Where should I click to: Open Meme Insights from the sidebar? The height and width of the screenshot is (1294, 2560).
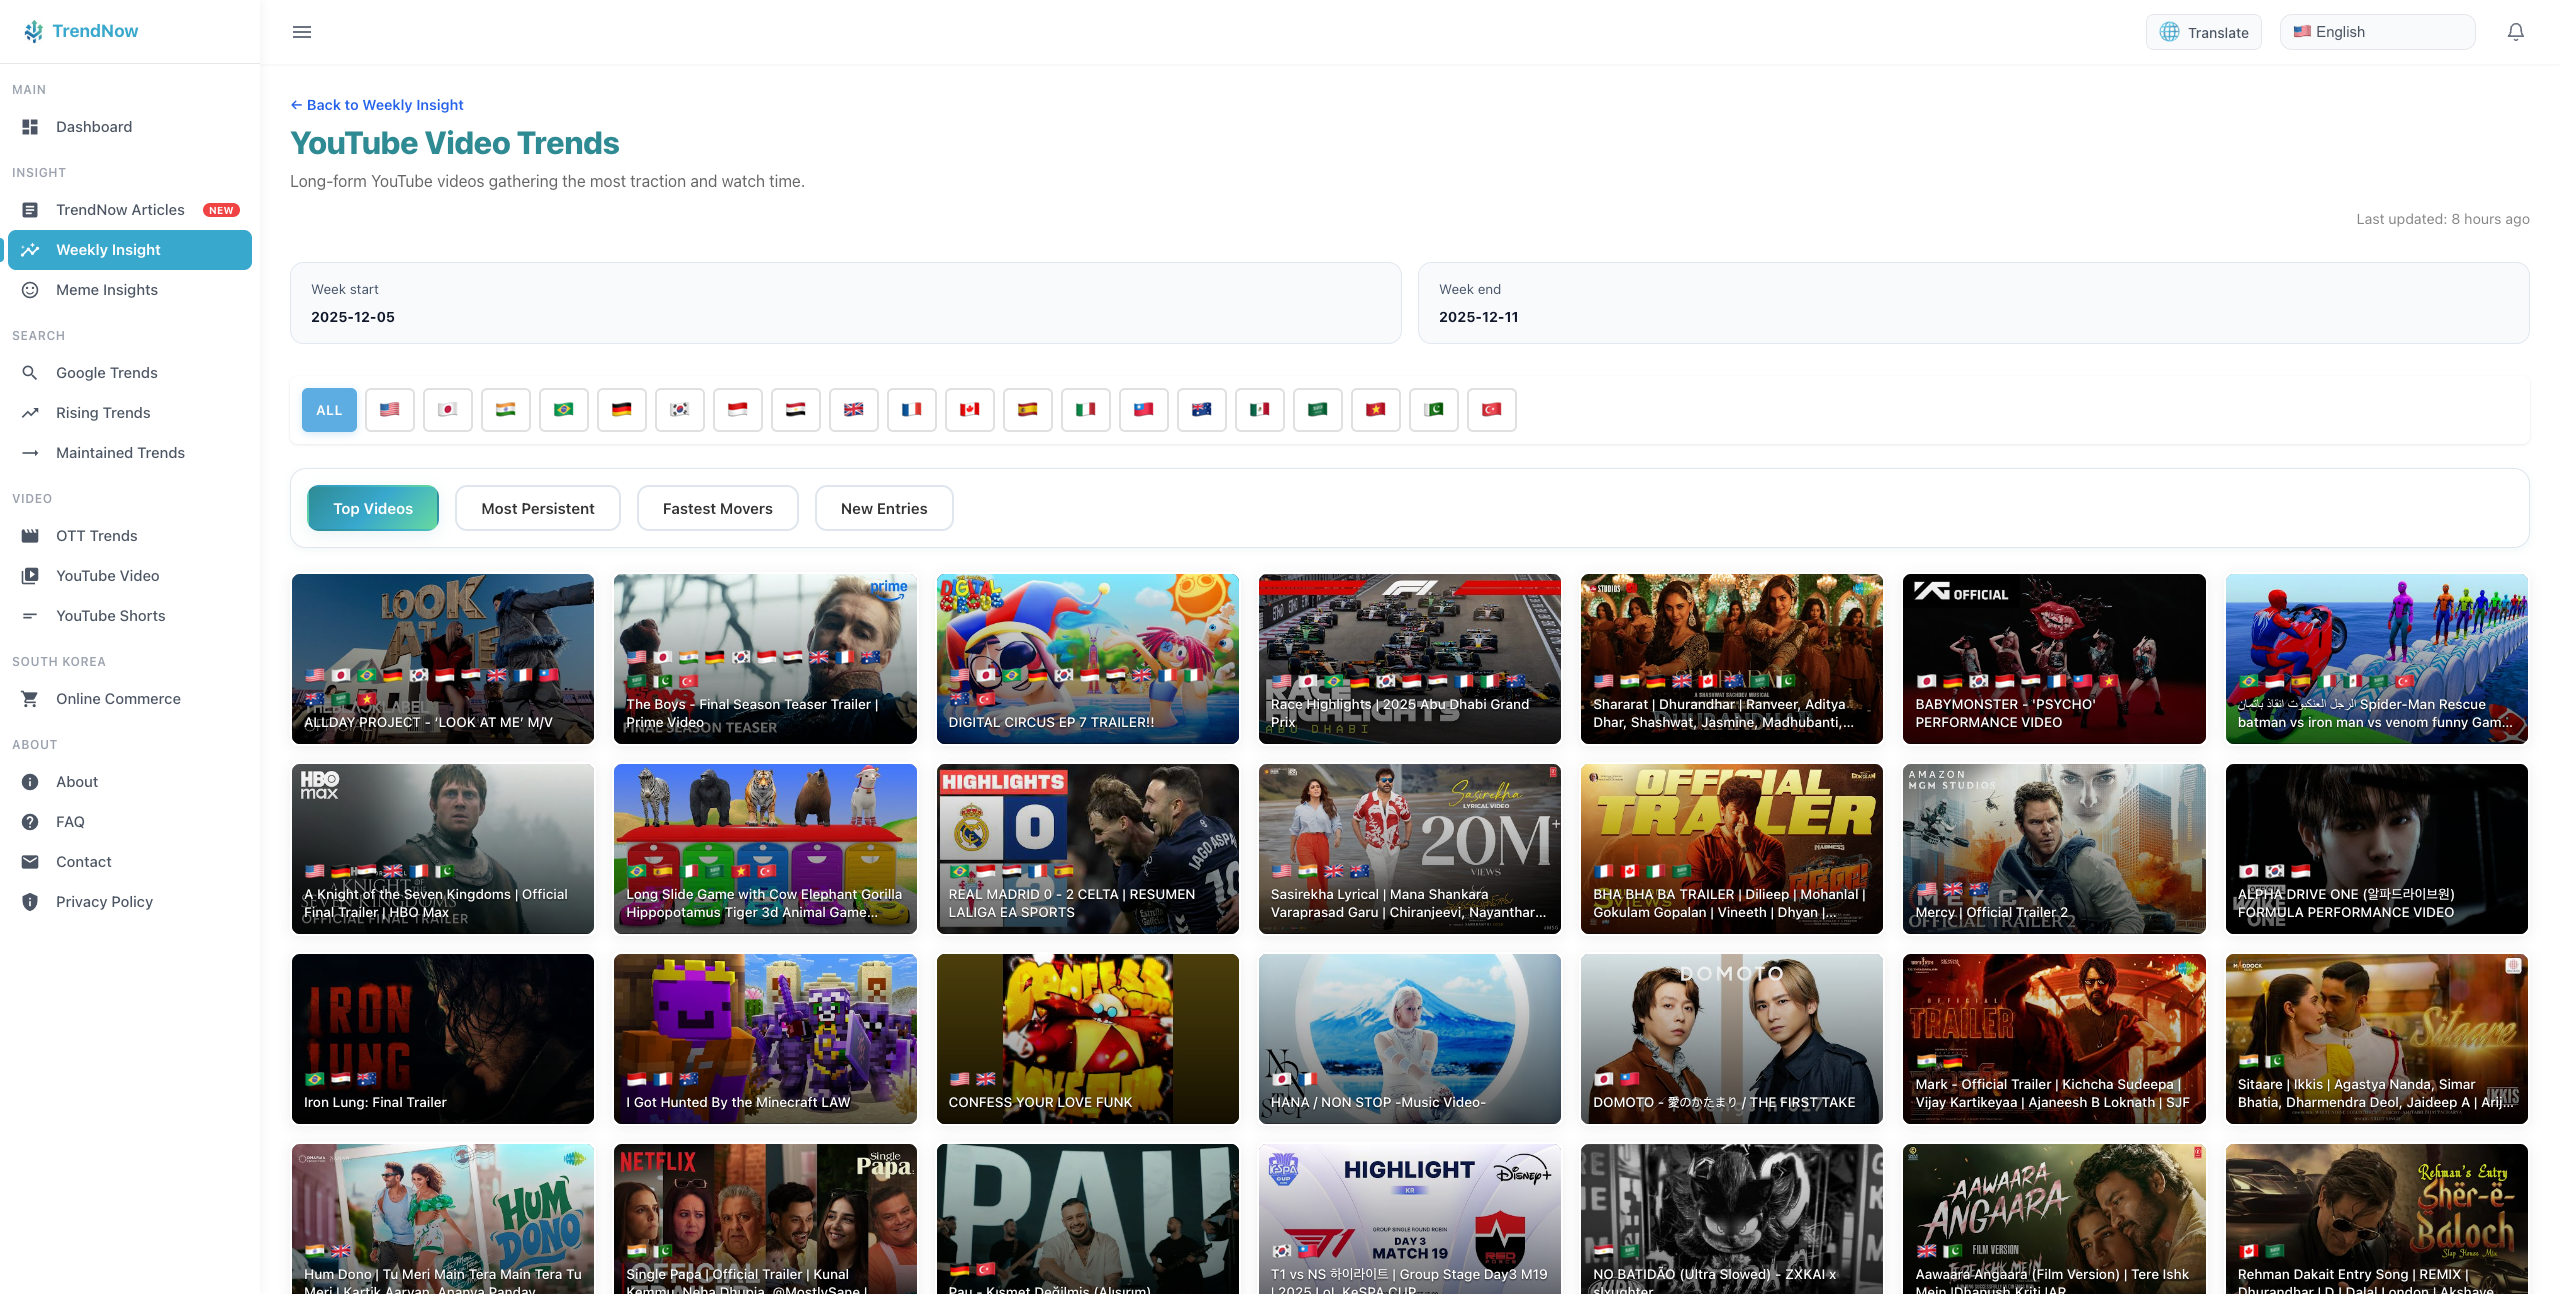pos(106,289)
